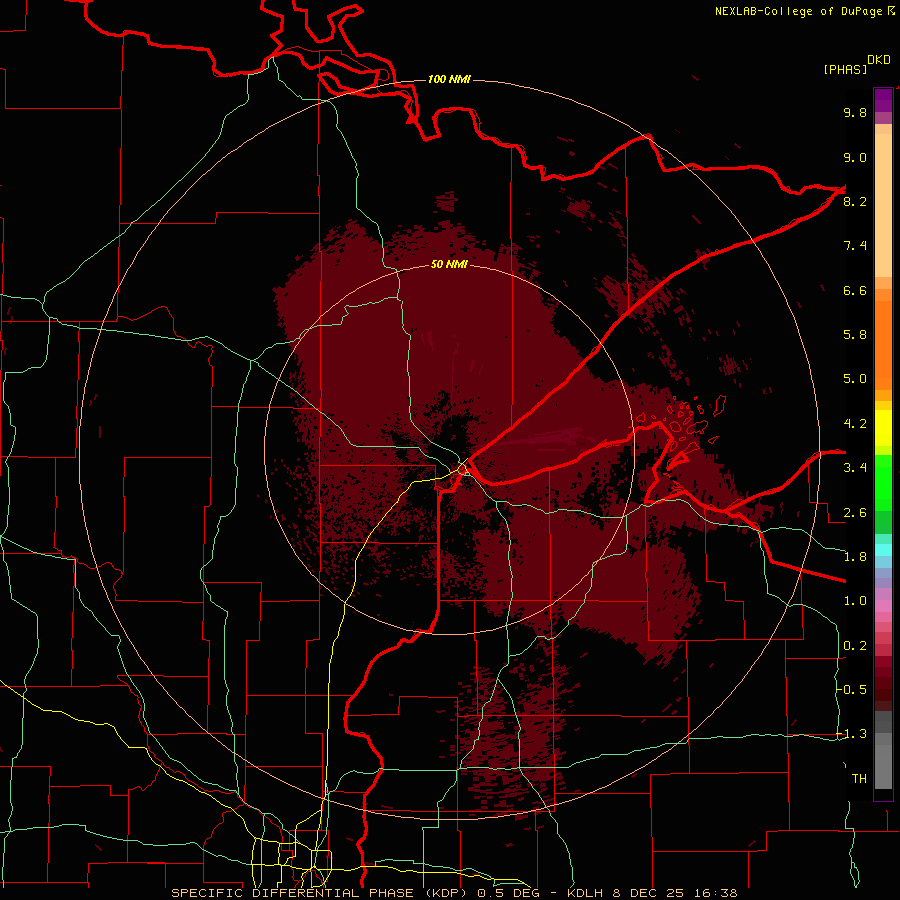Image resolution: width=900 pixels, height=900 pixels.
Task: Click the 3.4 color scale label
Action: click(x=855, y=468)
